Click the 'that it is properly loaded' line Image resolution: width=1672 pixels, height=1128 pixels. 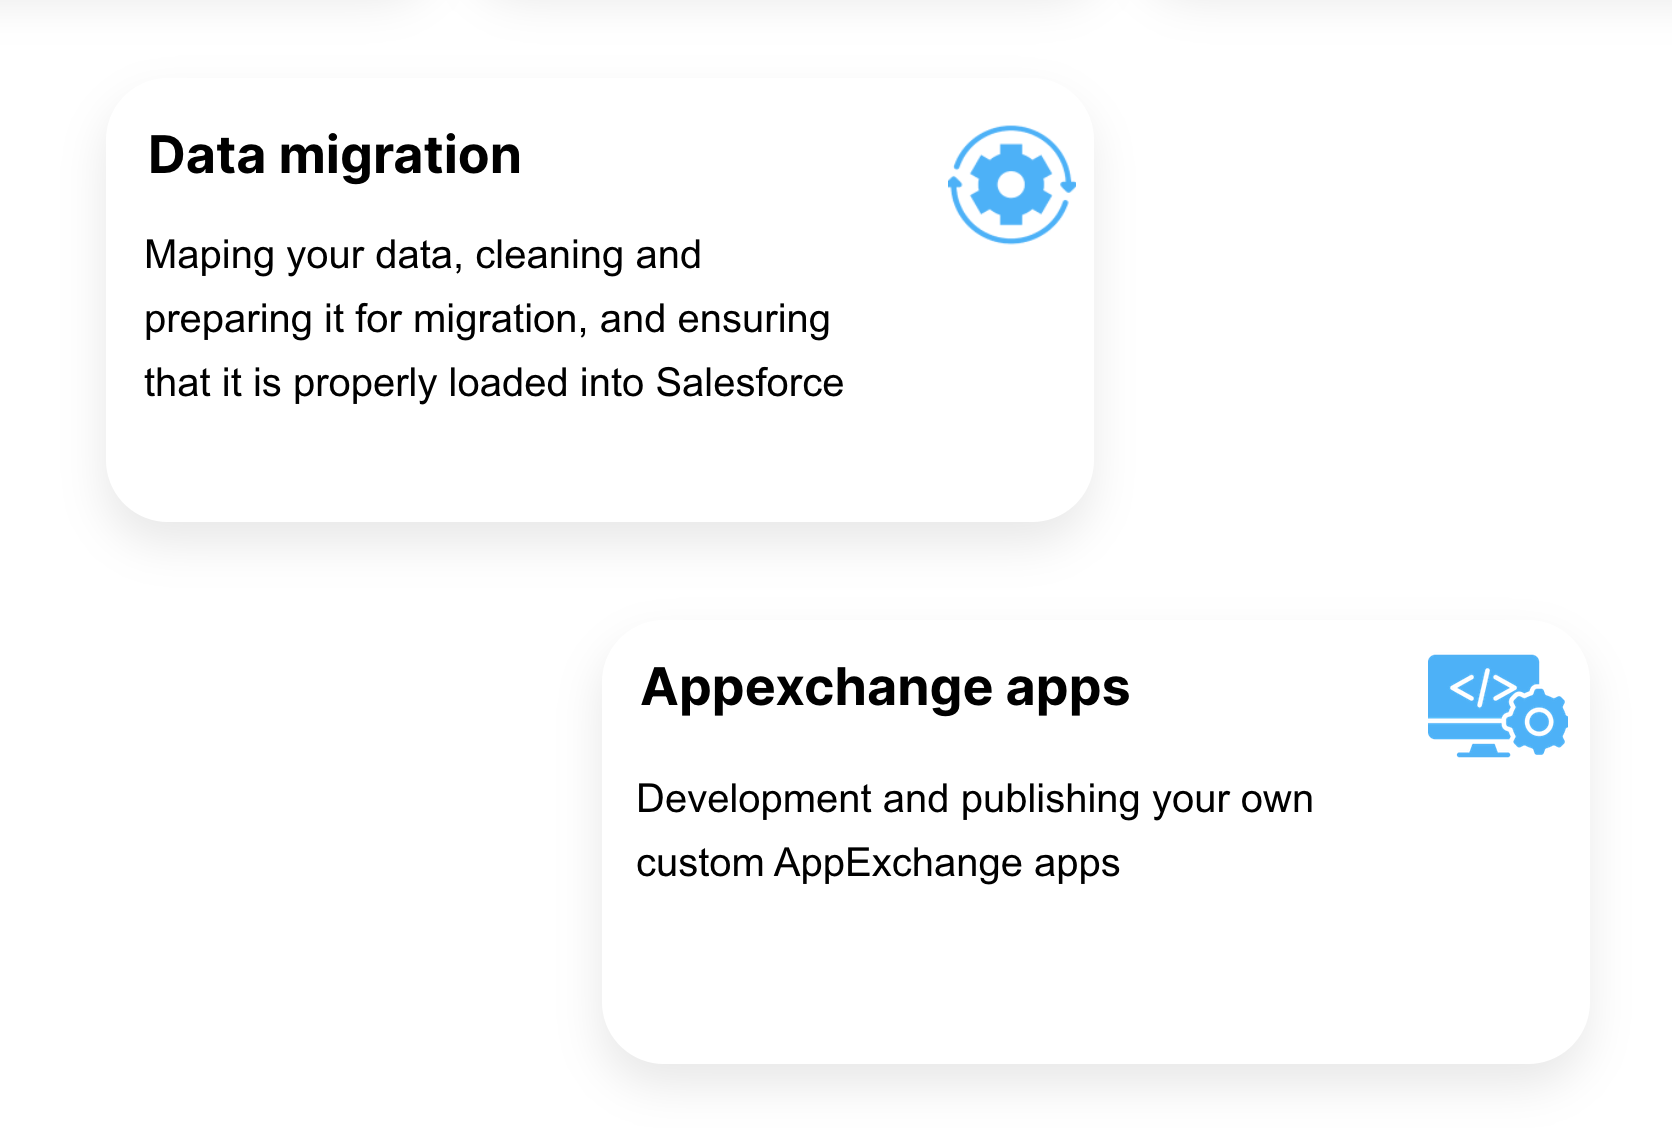(494, 383)
